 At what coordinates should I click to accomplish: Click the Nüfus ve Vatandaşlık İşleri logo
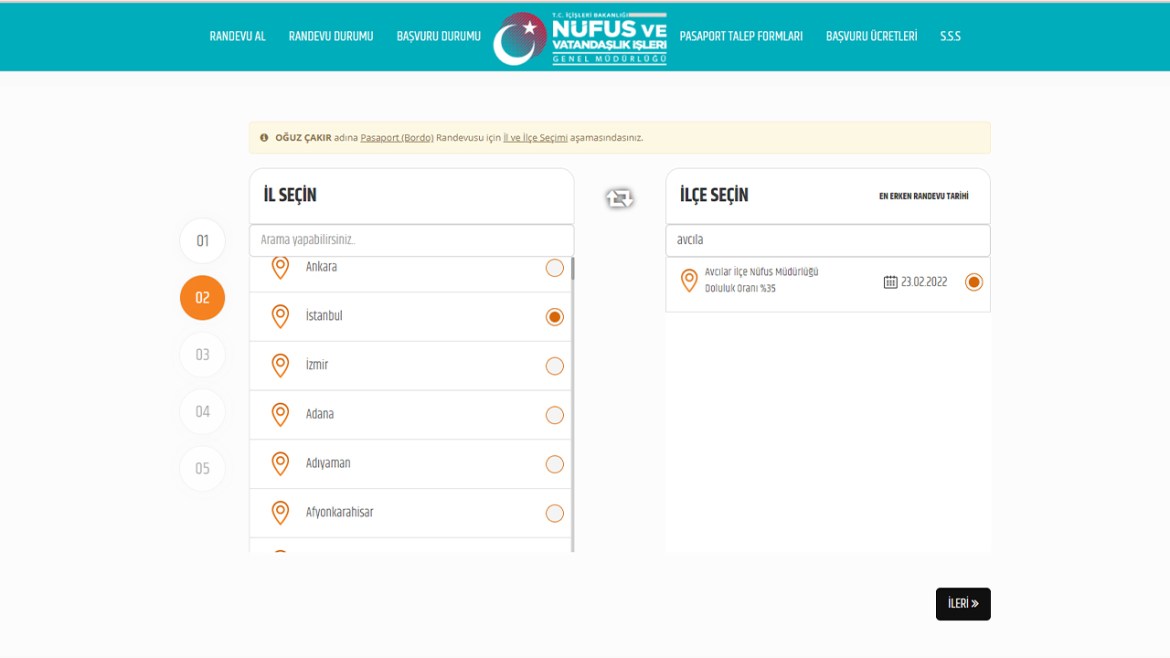pos(580,38)
